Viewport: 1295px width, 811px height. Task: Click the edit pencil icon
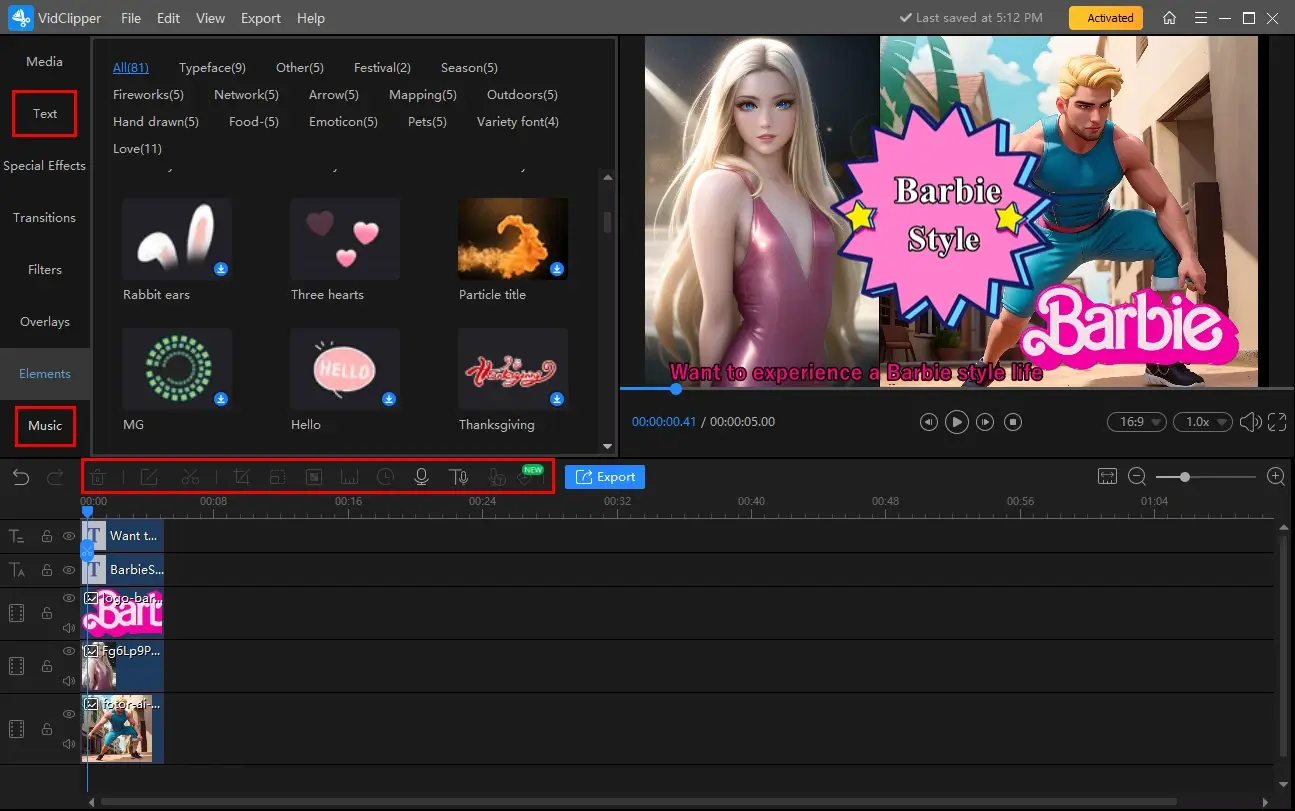[149, 477]
